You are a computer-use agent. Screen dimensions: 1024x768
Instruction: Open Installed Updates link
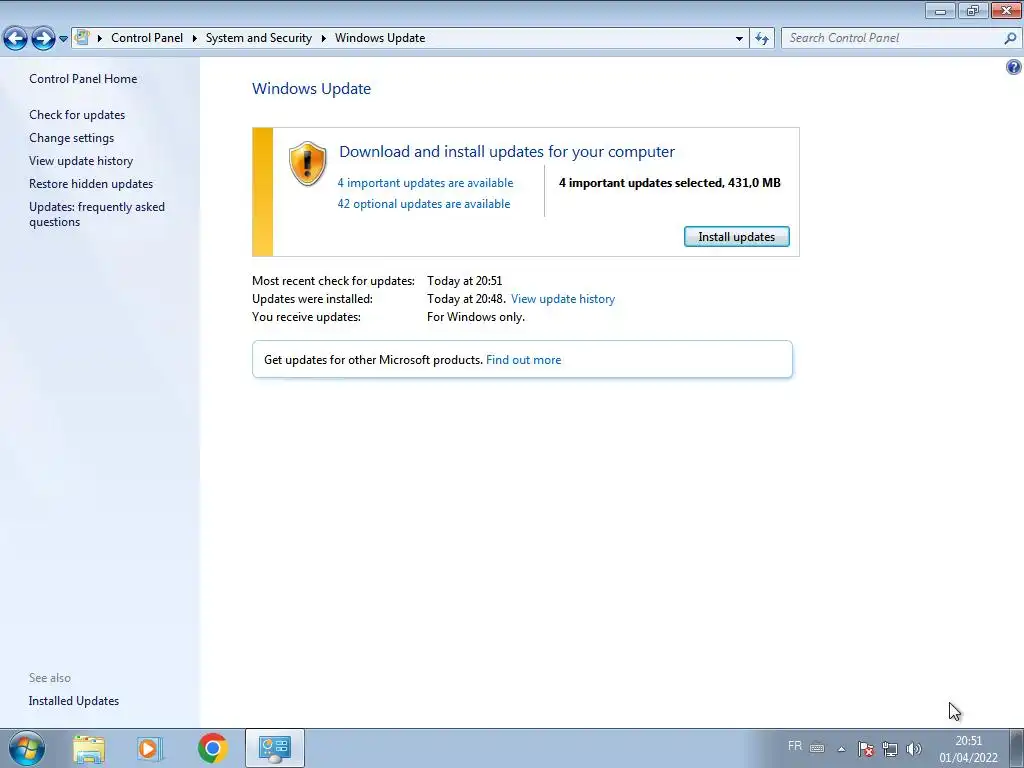[x=74, y=701]
